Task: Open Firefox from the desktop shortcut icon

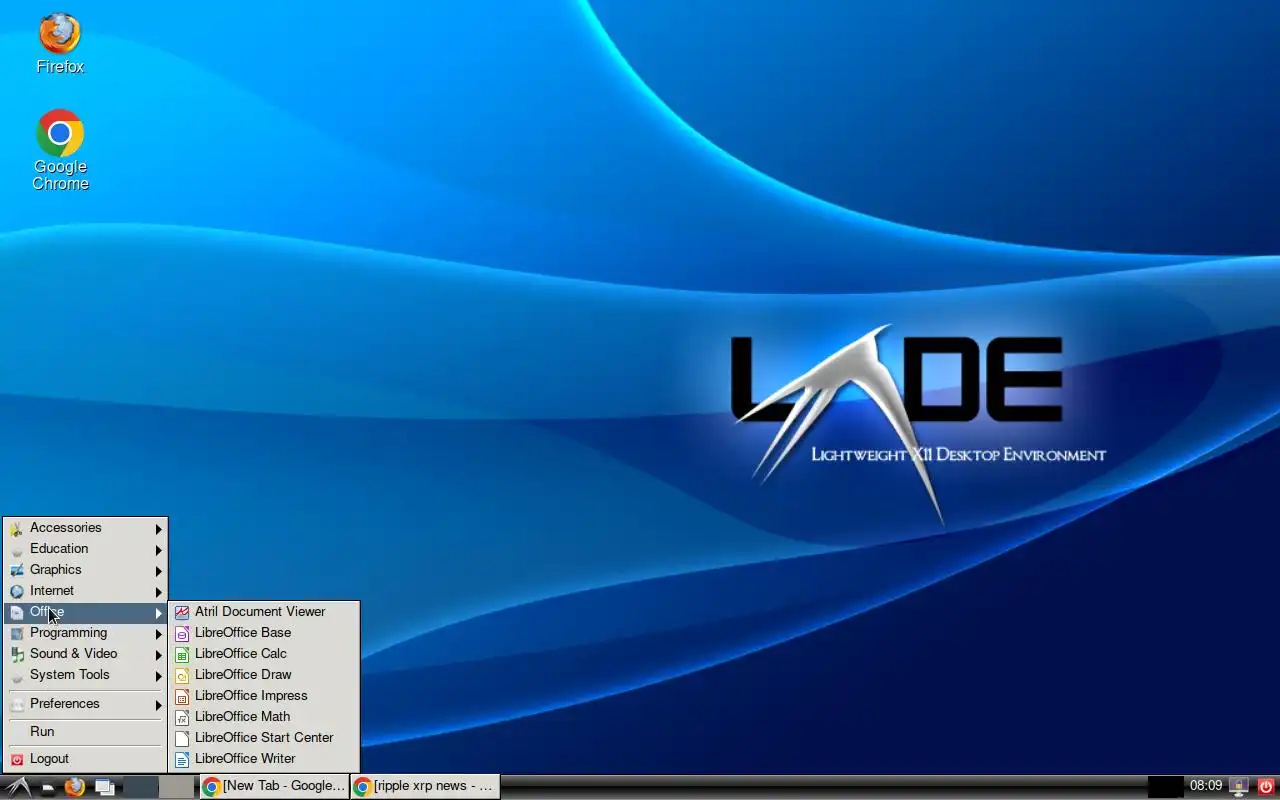Action: (60, 34)
